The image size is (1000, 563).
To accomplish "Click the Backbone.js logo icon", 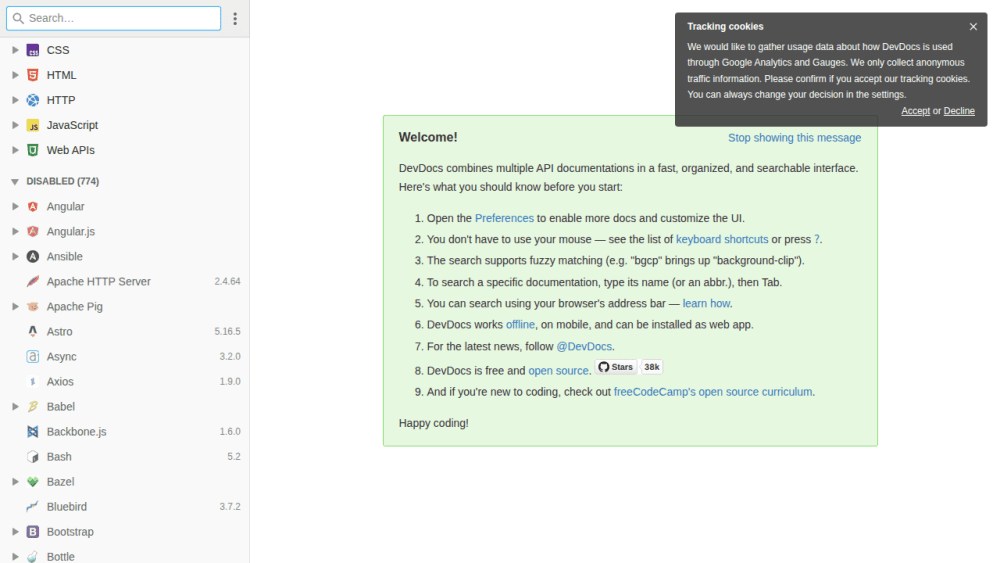I will click(33, 432).
